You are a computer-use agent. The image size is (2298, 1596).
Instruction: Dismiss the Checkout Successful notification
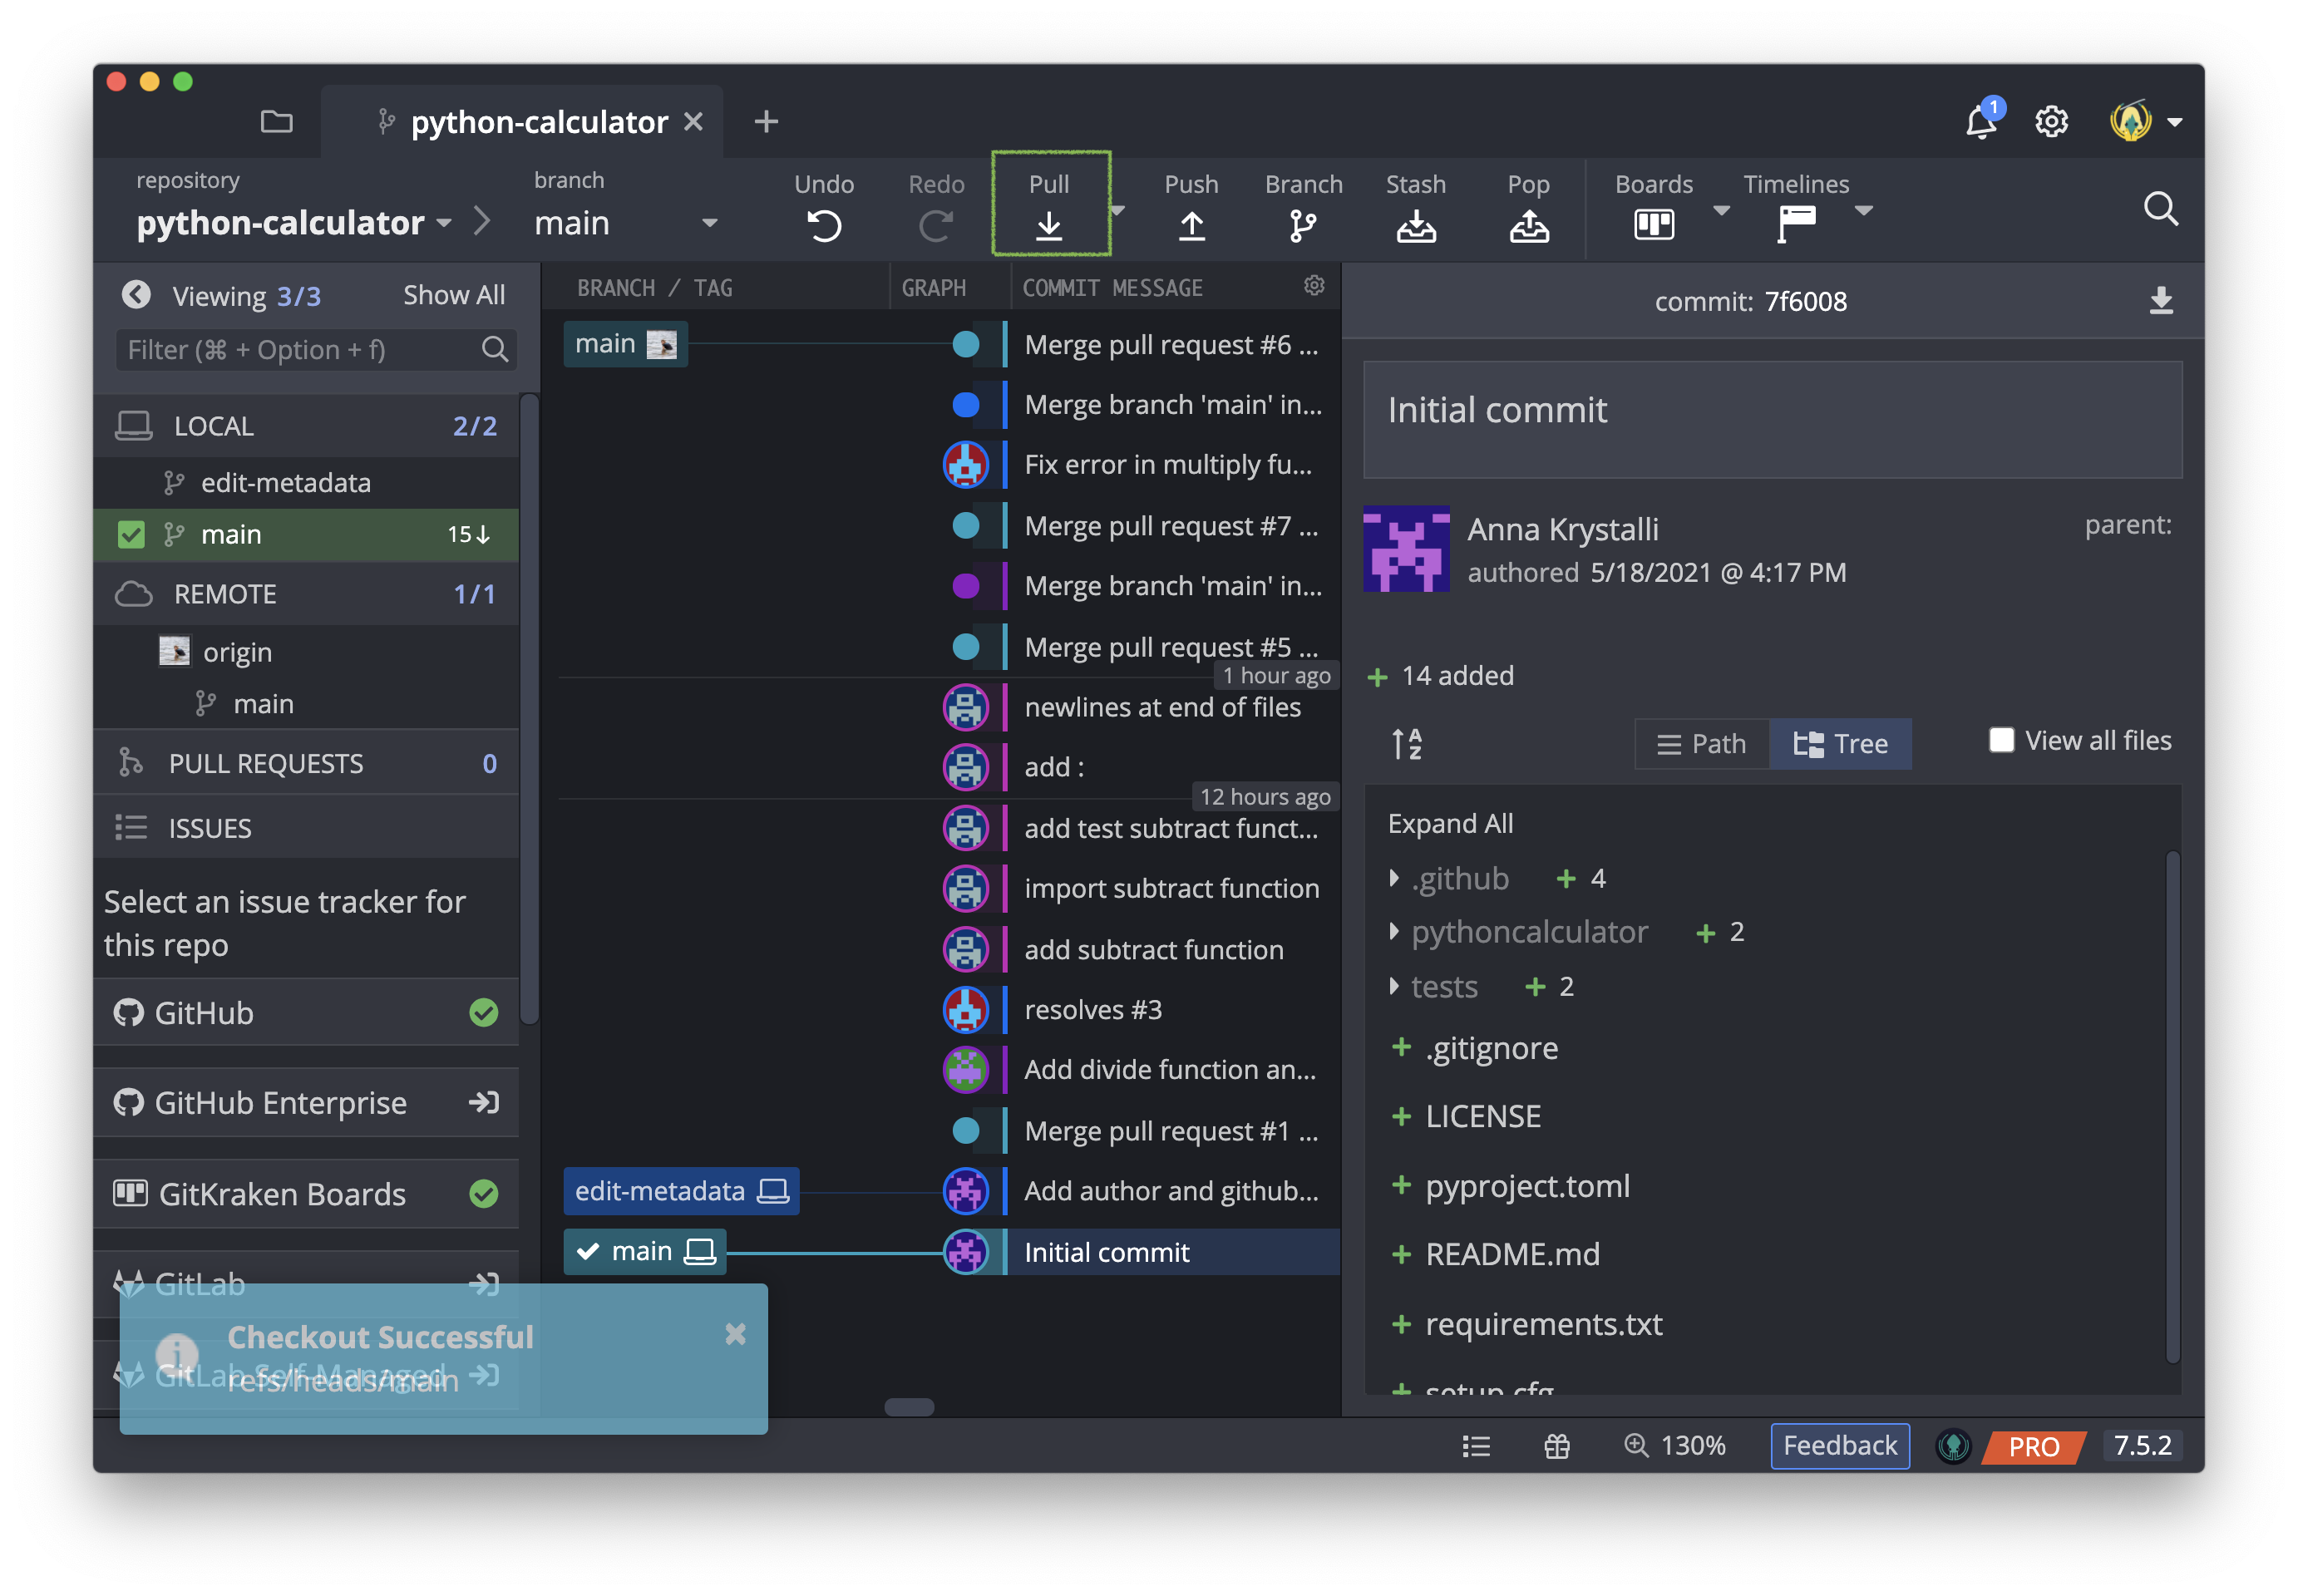point(735,1333)
